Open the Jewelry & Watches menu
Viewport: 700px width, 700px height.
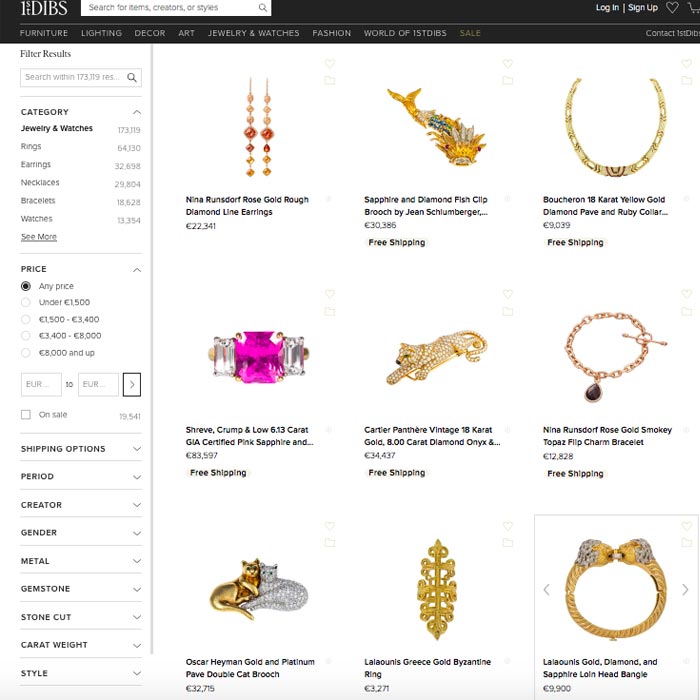click(x=254, y=33)
